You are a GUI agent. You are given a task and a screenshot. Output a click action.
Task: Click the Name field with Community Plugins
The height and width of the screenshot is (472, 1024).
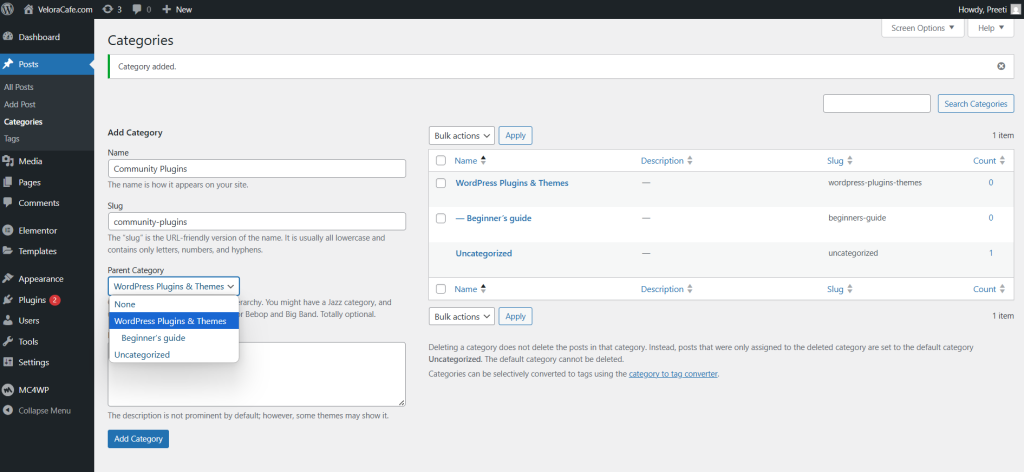[x=257, y=168]
